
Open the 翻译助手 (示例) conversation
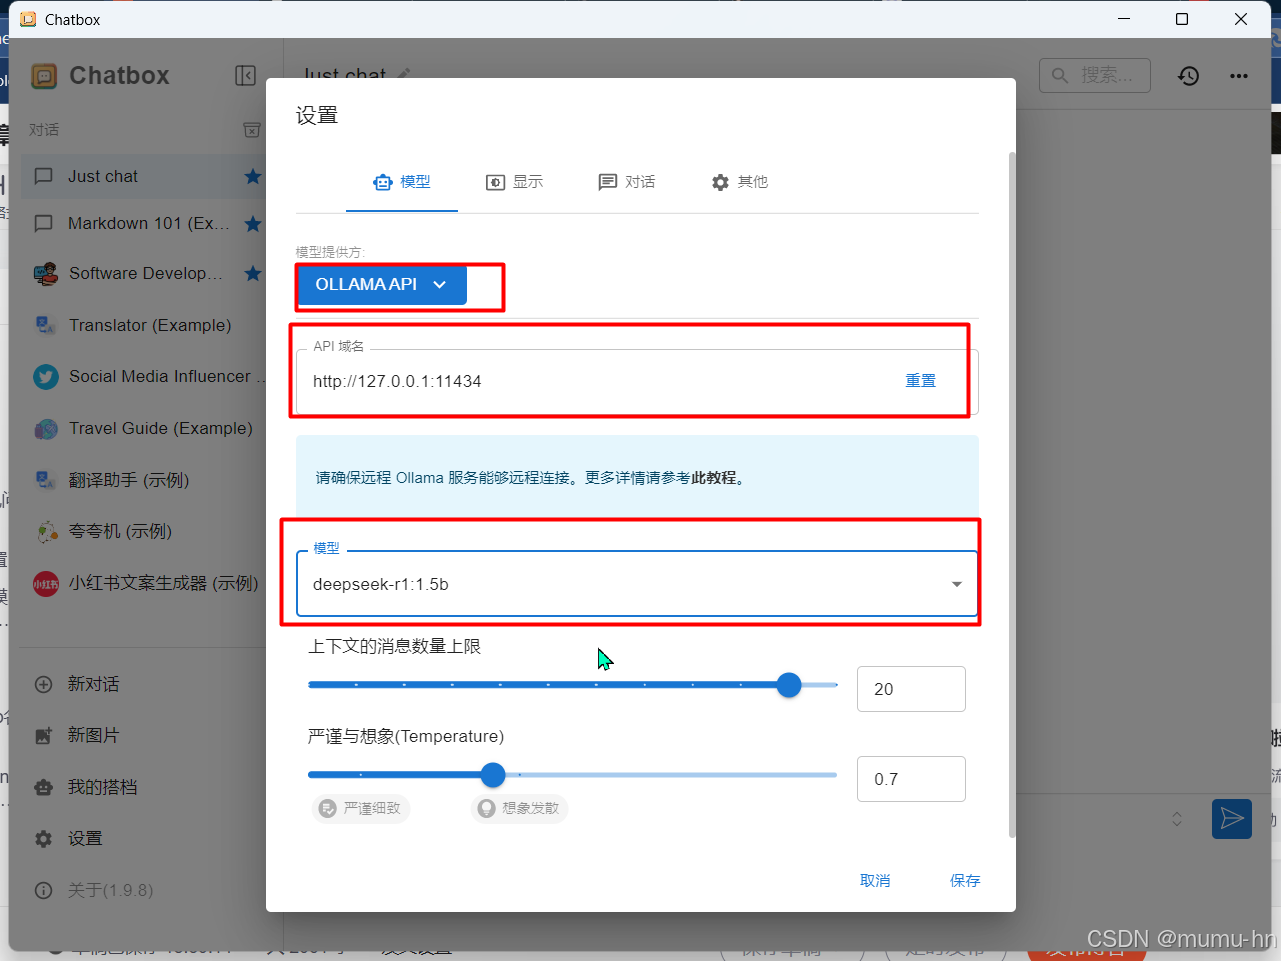pyautogui.click(x=142, y=480)
